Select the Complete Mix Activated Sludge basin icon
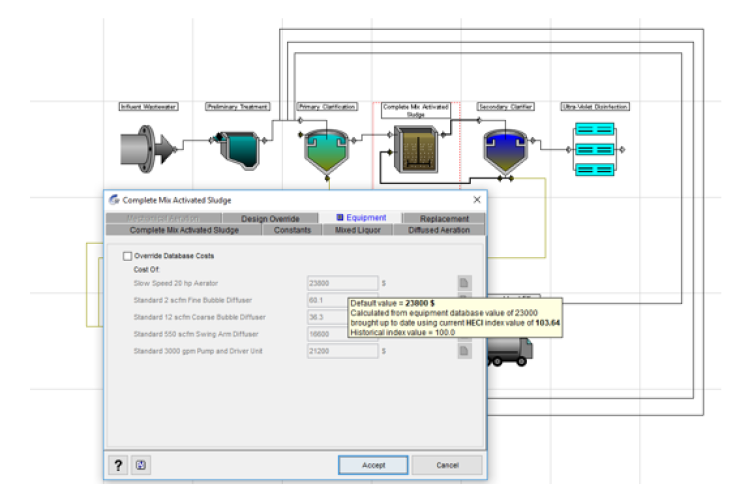 [416, 149]
